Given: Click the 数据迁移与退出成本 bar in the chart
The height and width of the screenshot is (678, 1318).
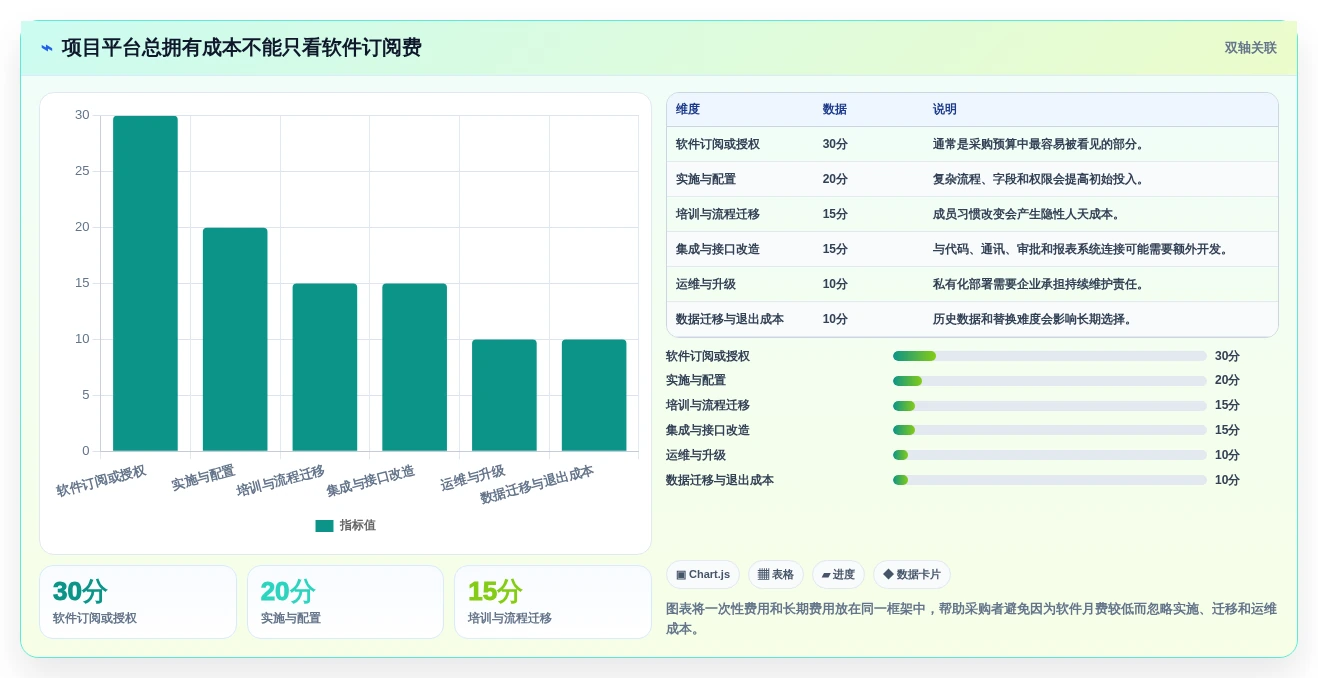Looking at the screenshot, I should tap(594, 395).
